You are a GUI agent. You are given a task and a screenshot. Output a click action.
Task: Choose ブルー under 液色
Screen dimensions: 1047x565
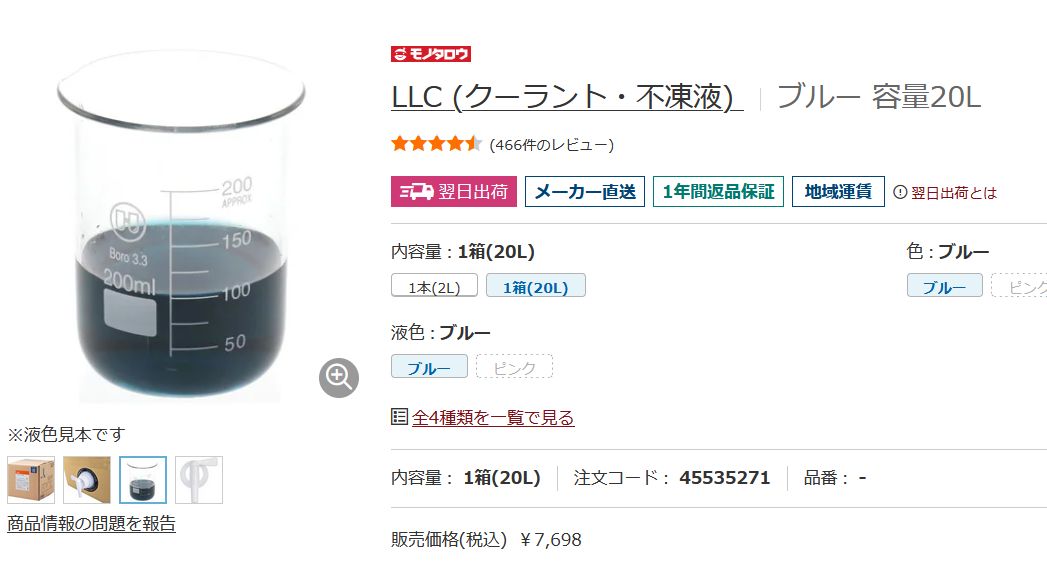(x=428, y=367)
